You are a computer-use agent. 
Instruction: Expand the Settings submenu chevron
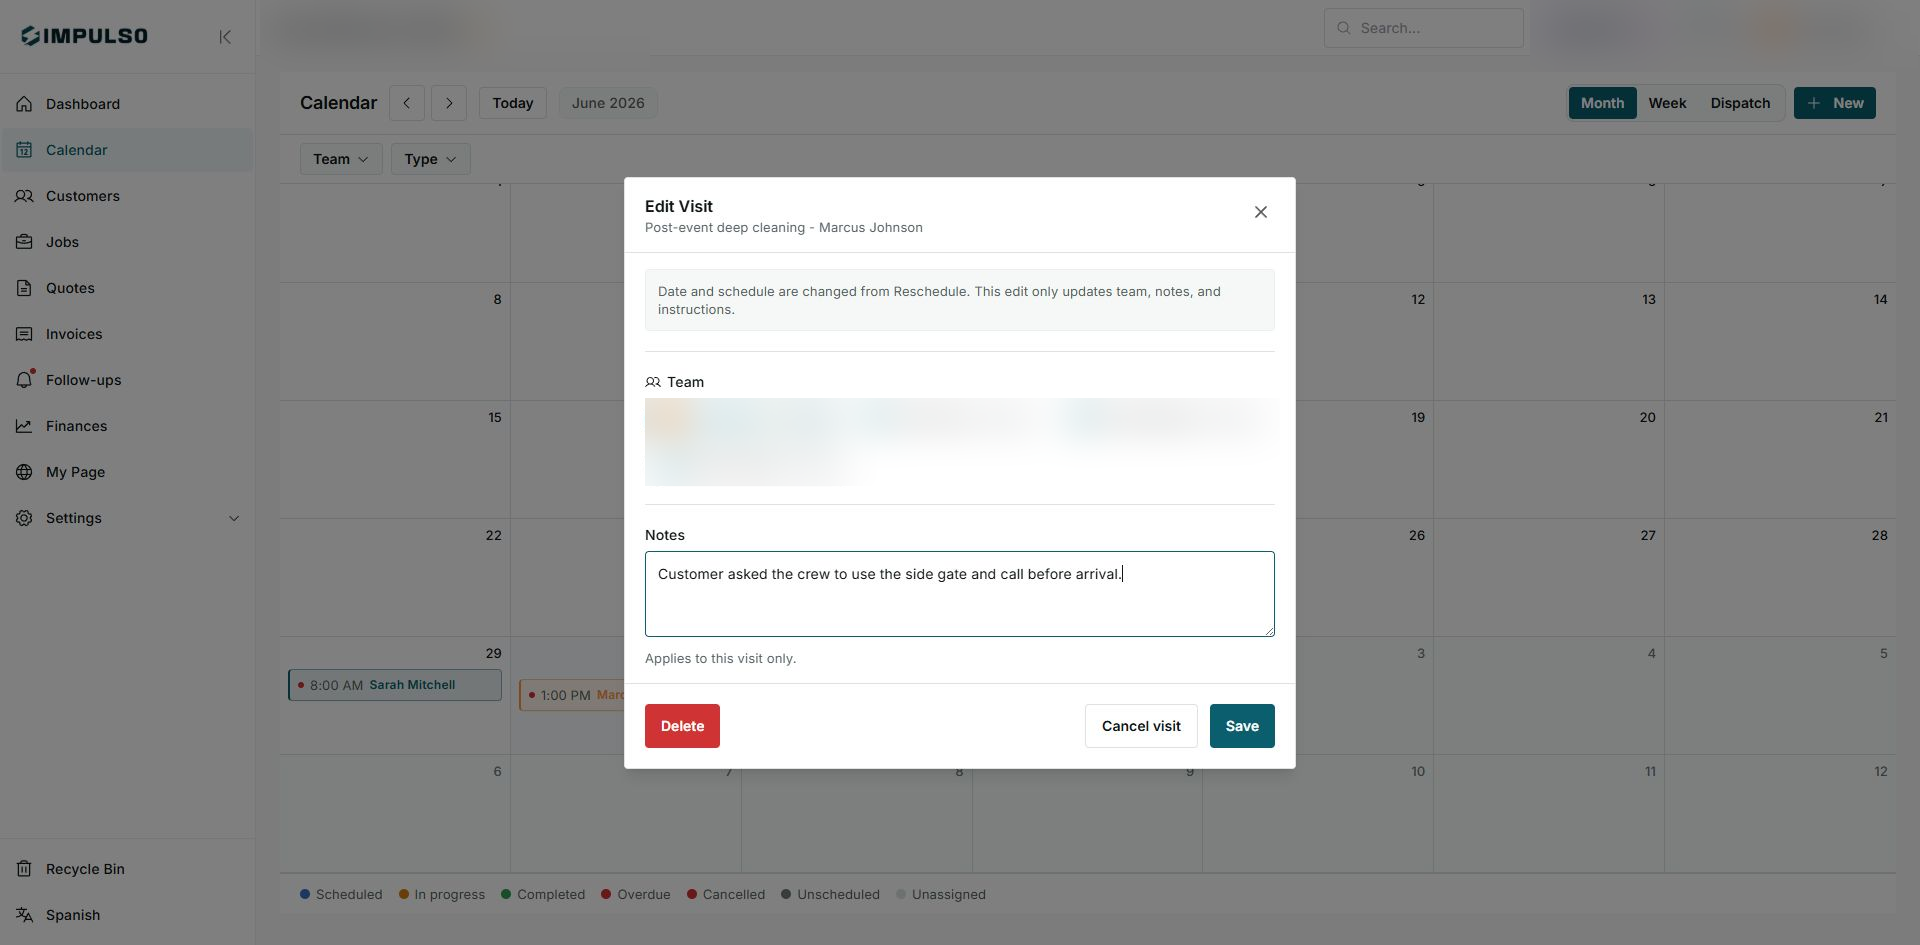pos(234,518)
